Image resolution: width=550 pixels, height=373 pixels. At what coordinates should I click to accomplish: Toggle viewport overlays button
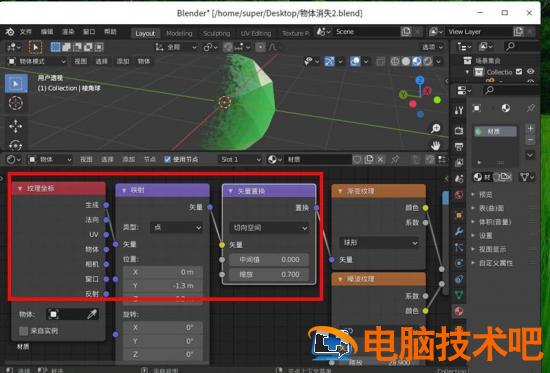(355, 61)
